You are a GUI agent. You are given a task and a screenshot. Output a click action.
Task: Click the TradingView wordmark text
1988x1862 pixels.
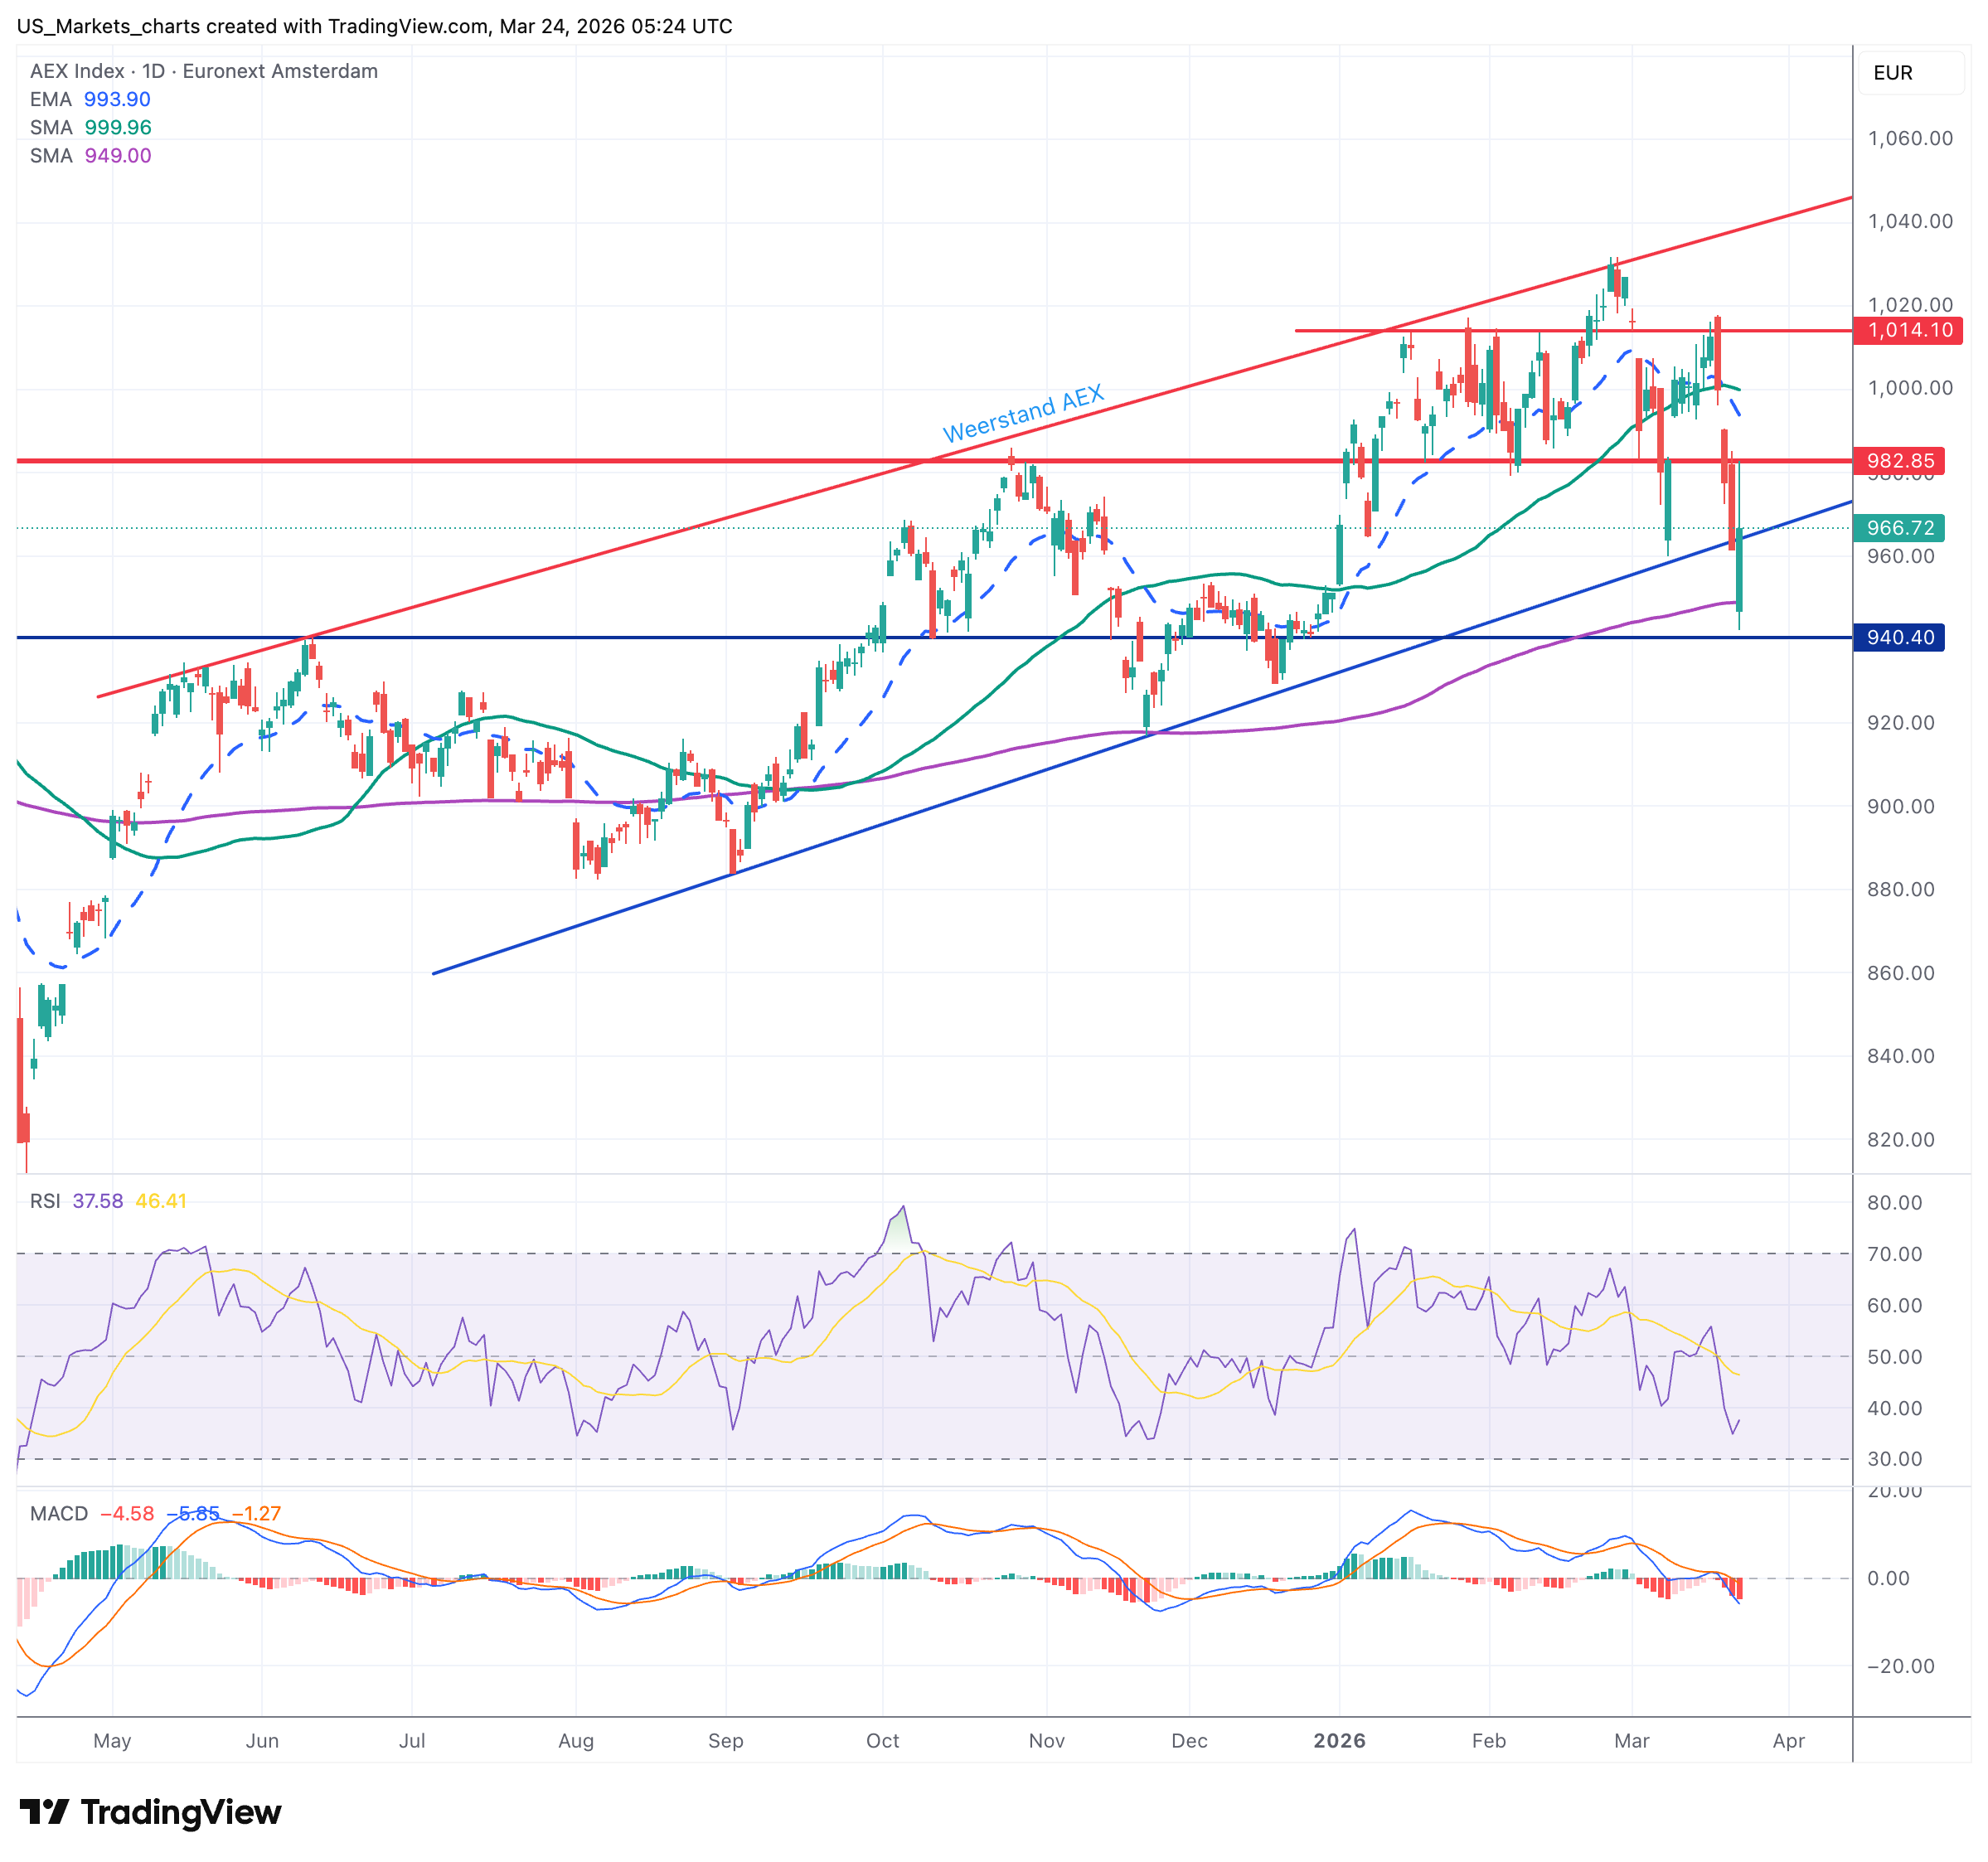coord(181,1811)
